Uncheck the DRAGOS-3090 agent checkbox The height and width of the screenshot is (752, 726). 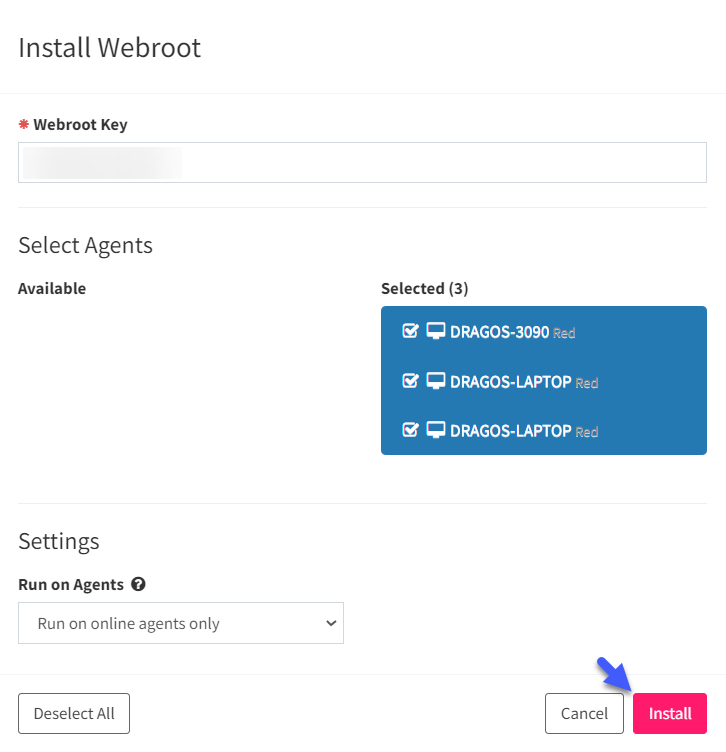point(410,331)
